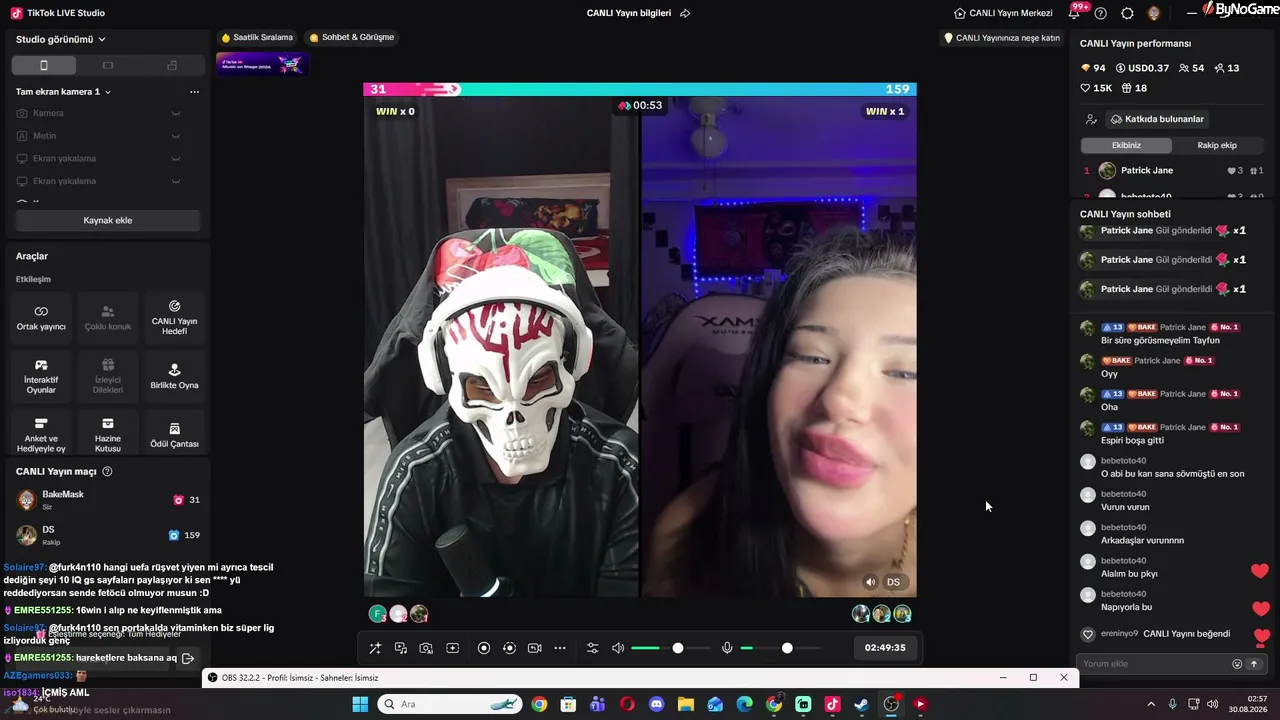Click CANLI Yayınınıza neşe katın tip
The image size is (1280, 720).
click(1002, 38)
